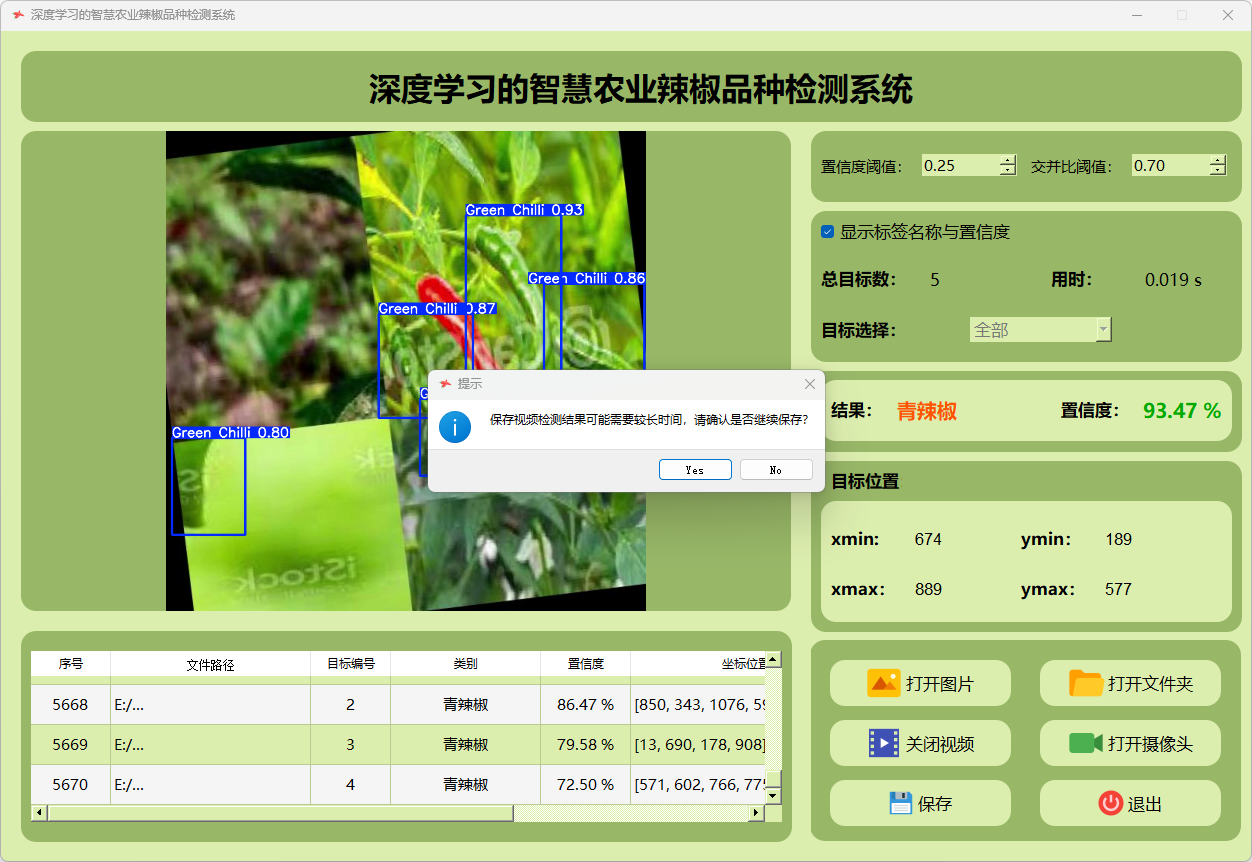Screen dimensions: 1252x862
Task: Confirm saving by clicking Yes
Action: point(695,470)
